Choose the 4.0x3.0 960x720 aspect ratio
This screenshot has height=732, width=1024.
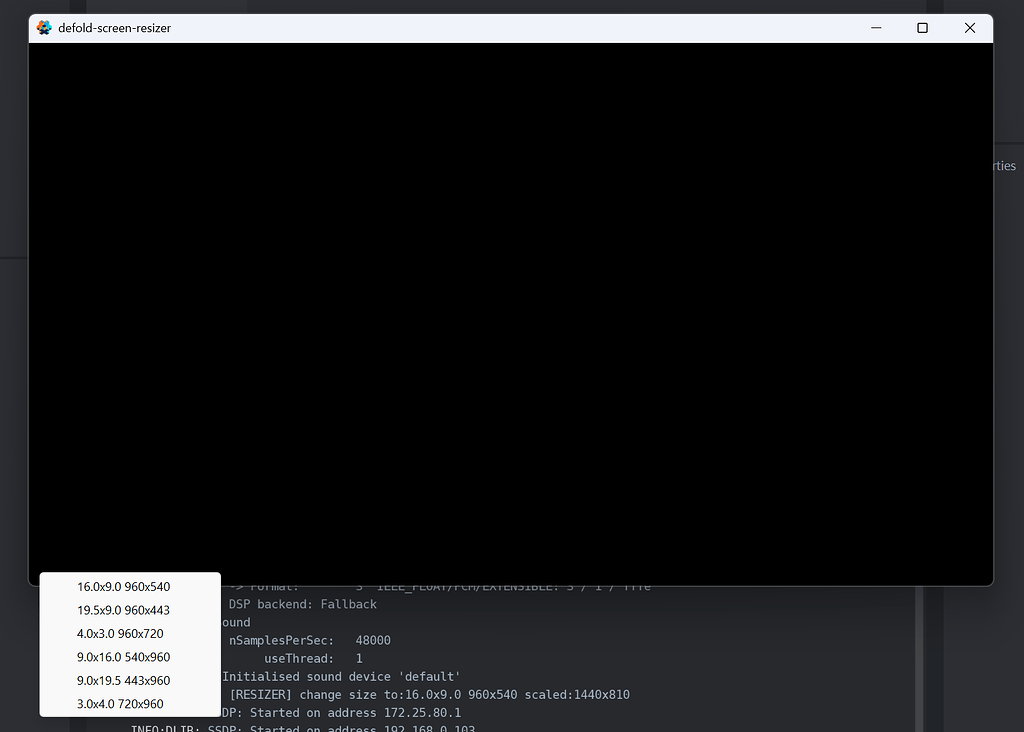[x=119, y=633]
